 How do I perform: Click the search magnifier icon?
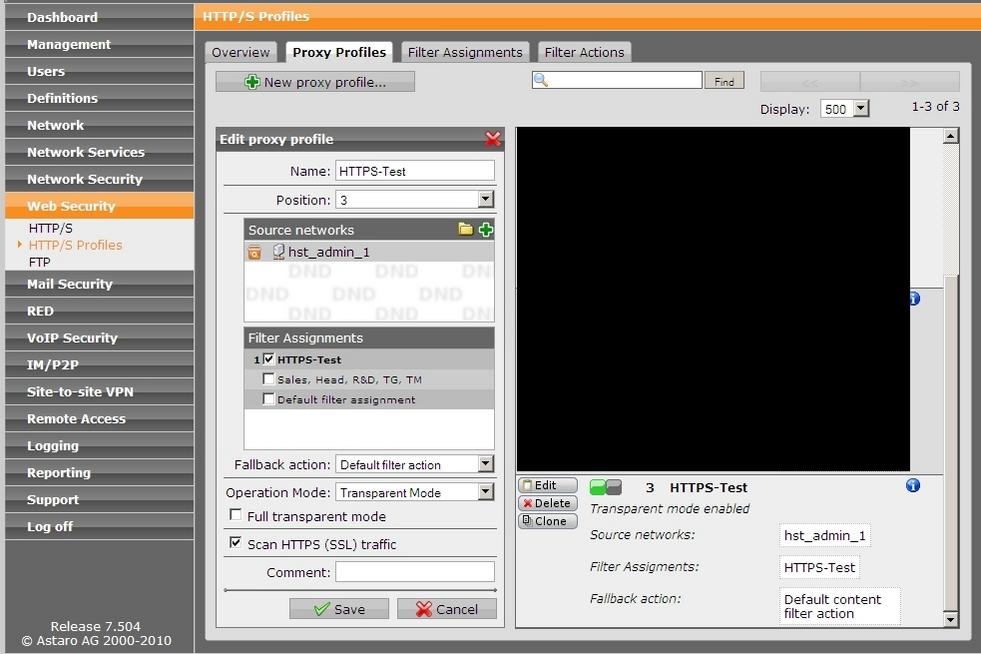click(x=541, y=80)
